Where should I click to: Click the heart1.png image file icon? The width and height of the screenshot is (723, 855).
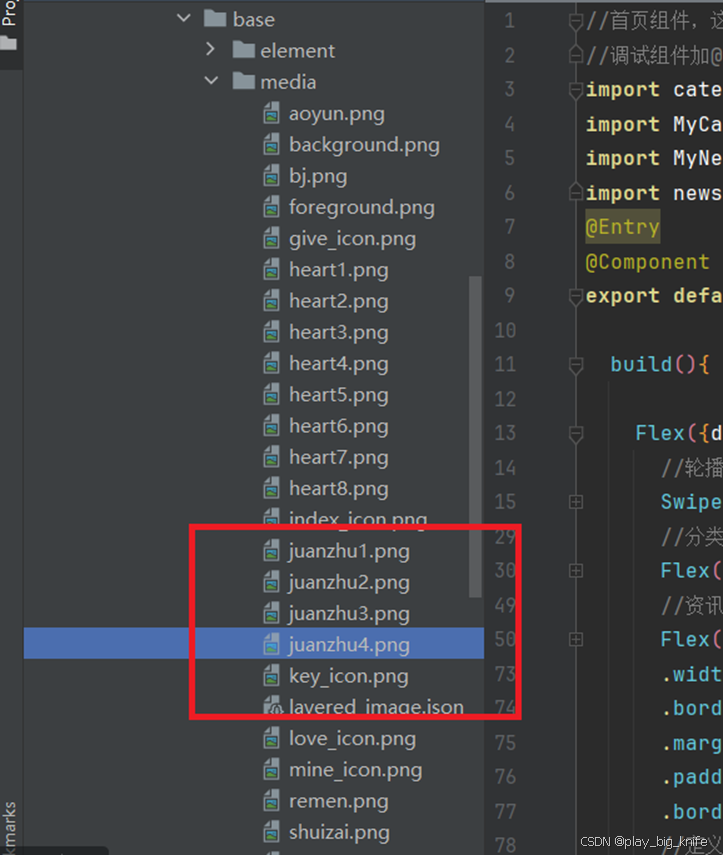pyautogui.click(x=271, y=270)
